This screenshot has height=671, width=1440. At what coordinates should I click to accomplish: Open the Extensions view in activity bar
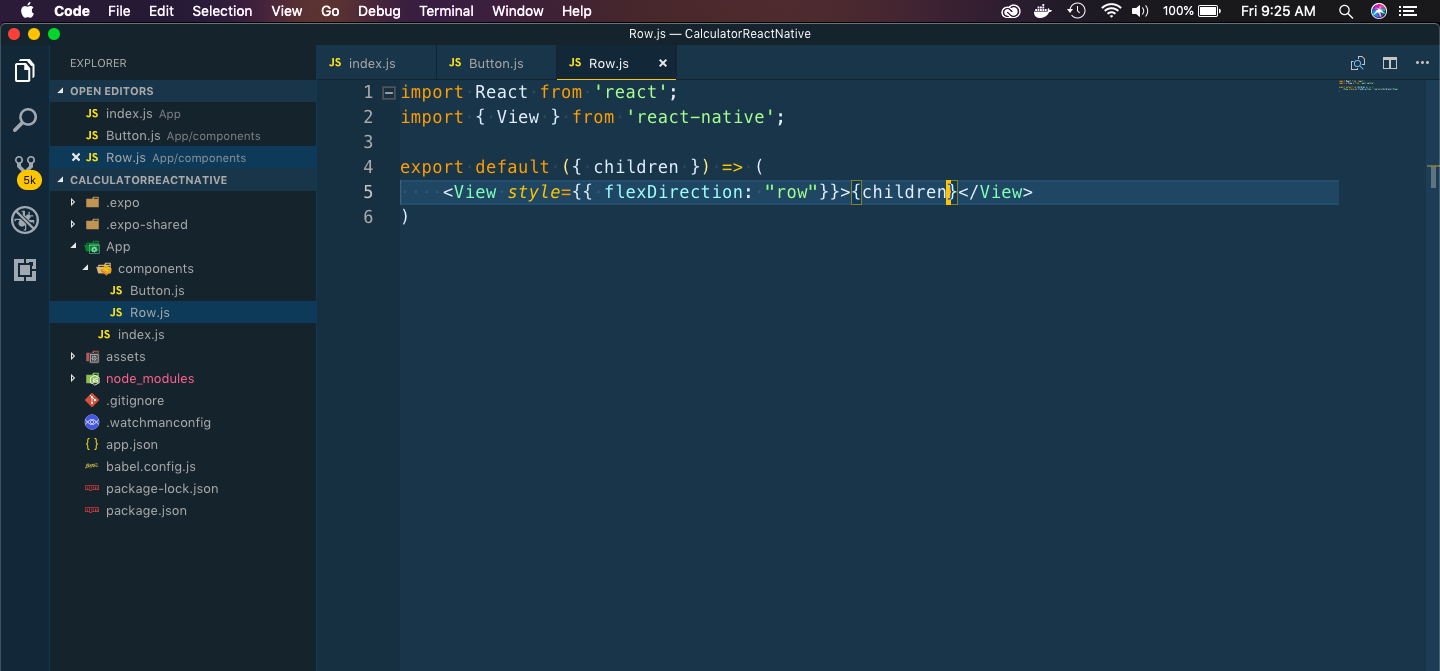pyautogui.click(x=25, y=270)
